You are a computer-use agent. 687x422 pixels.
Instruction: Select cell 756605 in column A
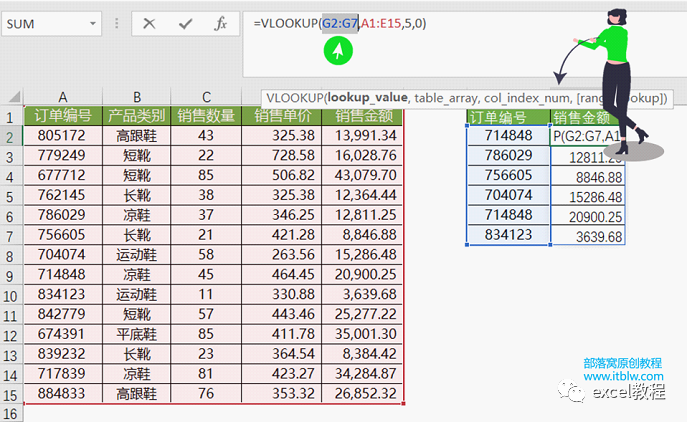coord(63,235)
